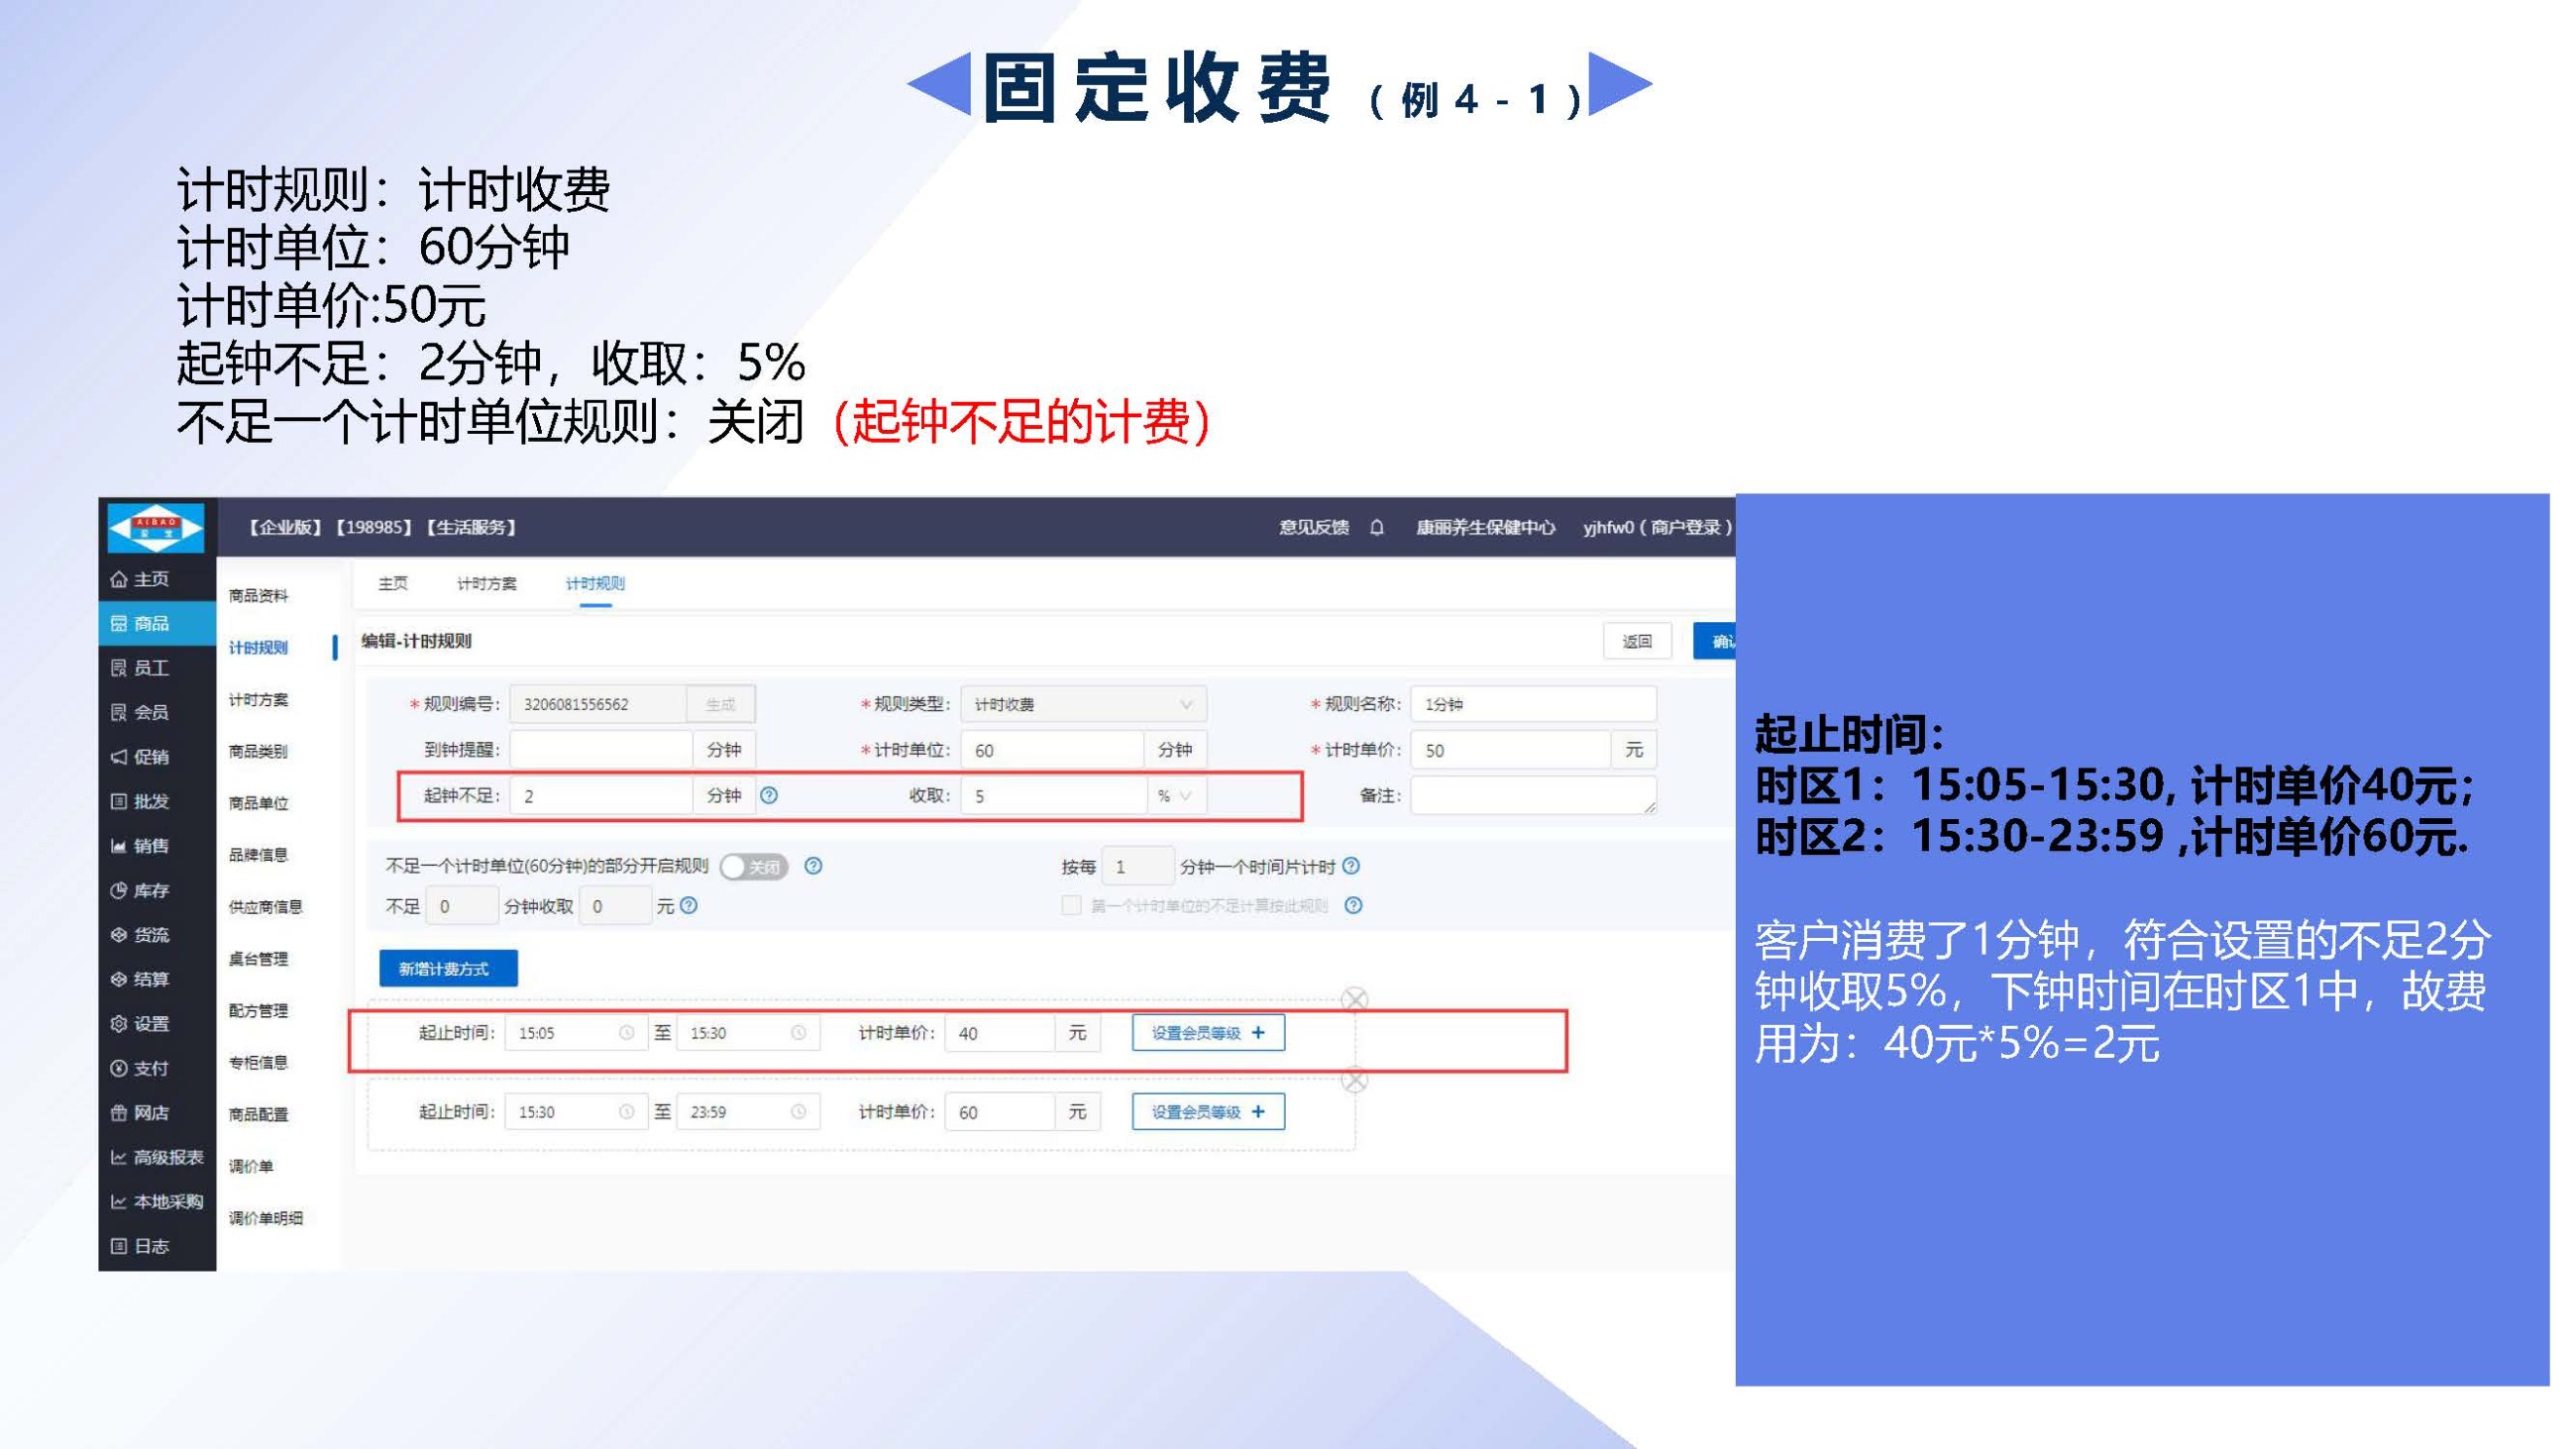Click the 新增计费方式 button

447,968
